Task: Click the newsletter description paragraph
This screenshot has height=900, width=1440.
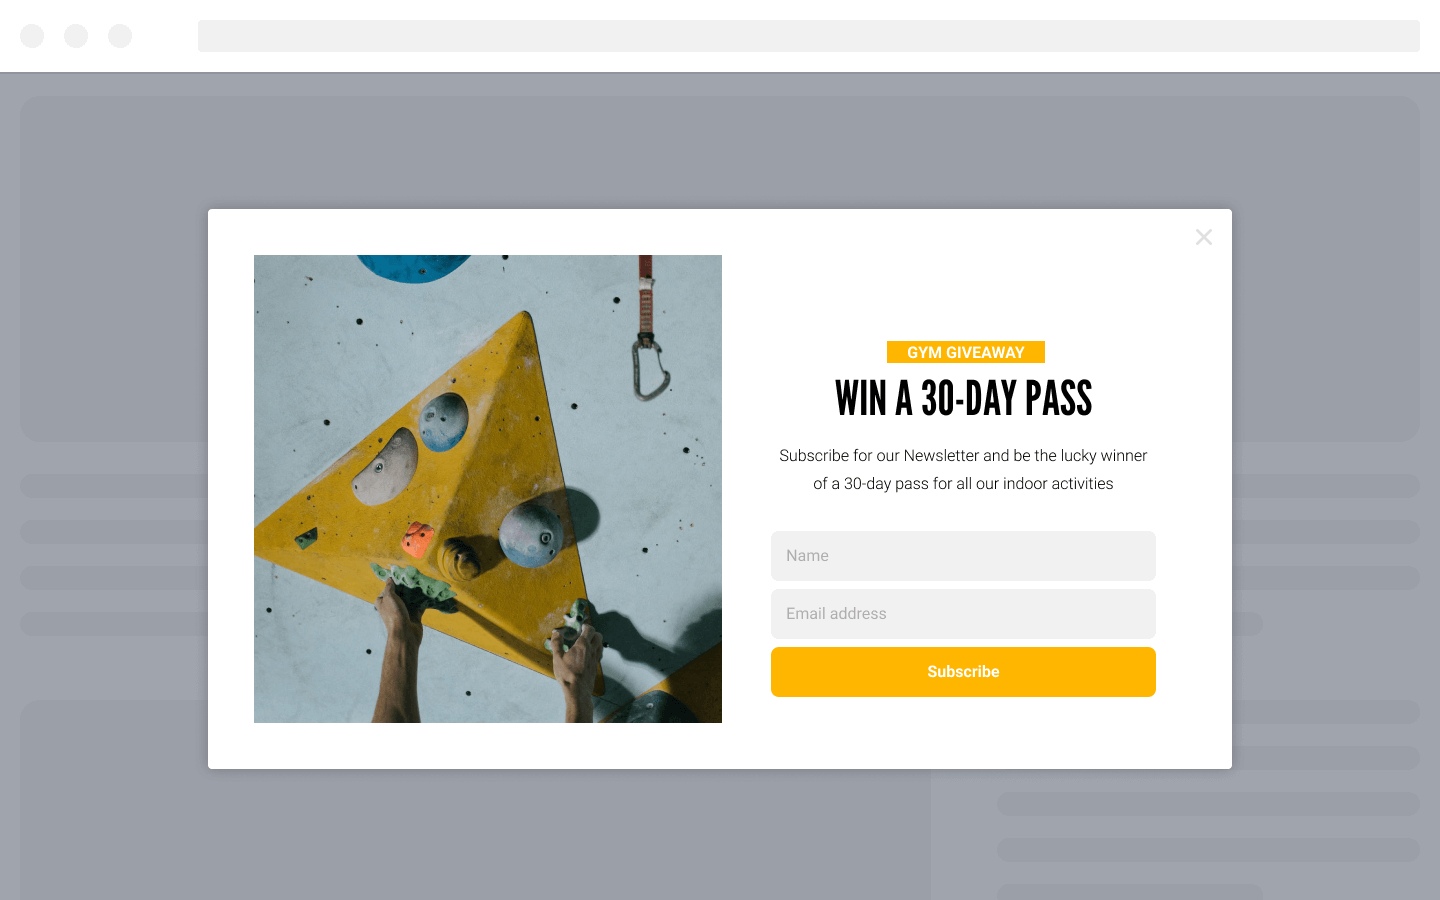Action: [963, 469]
